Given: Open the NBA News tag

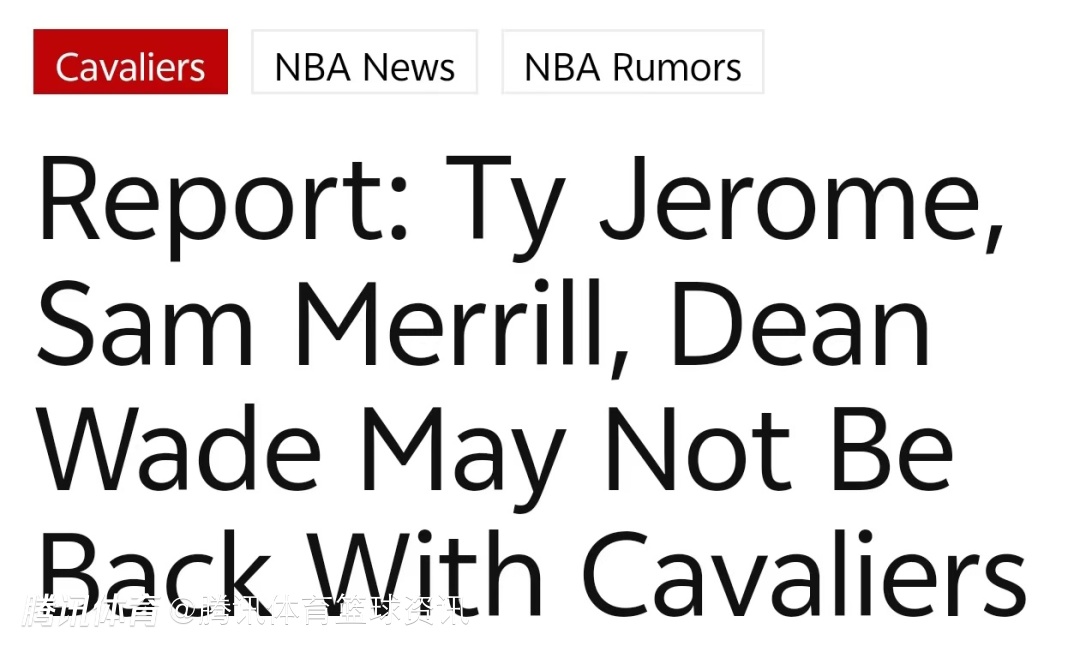Looking at the screenshot, I should (364, 62).
